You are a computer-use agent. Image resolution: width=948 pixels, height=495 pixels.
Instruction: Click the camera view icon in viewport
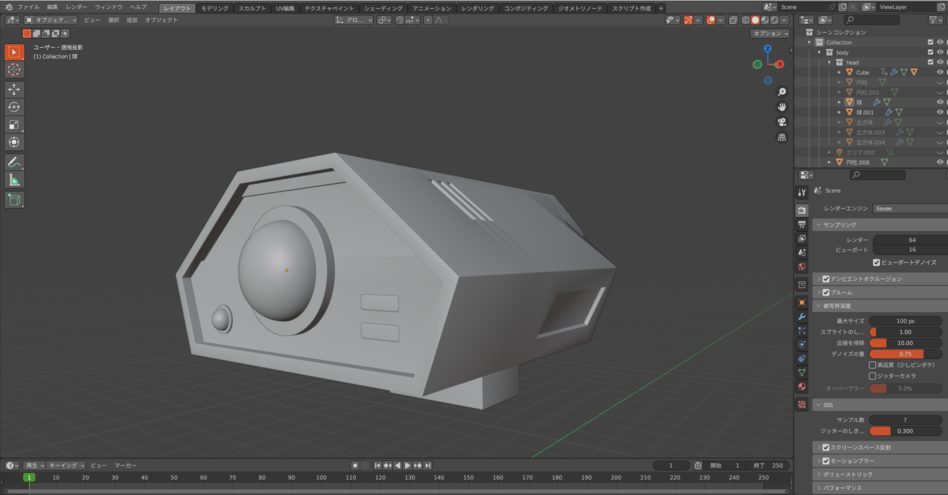(x=781, y=122)
